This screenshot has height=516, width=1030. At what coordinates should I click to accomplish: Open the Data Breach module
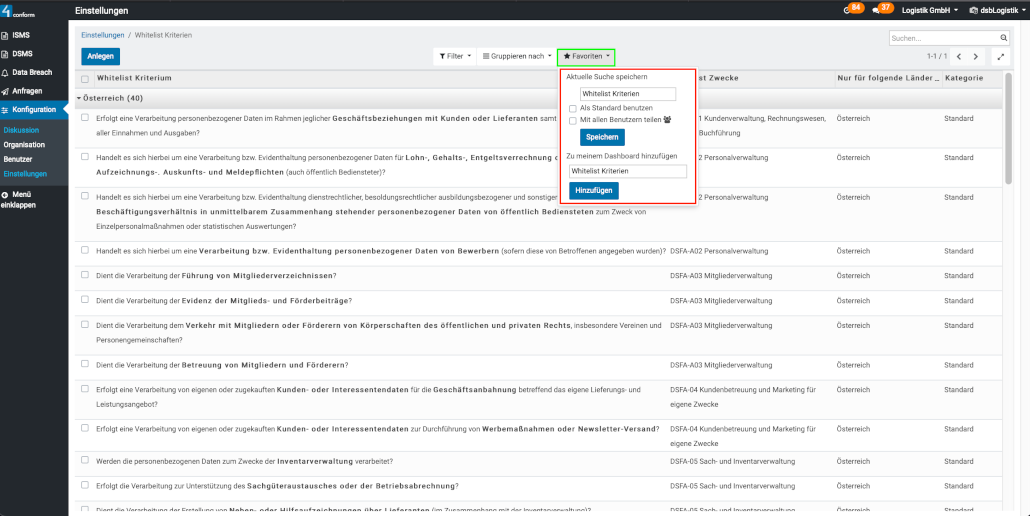(x=33, y=73)
